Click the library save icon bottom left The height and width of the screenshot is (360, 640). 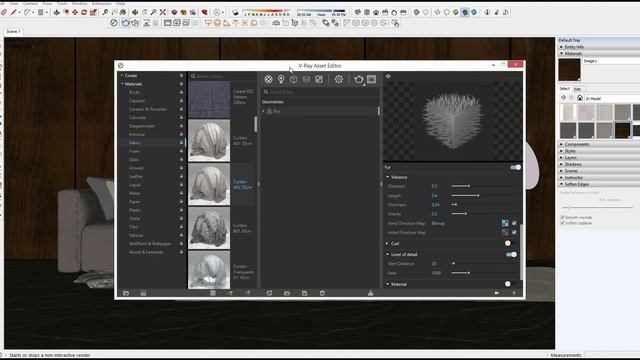tap(143, 293)
